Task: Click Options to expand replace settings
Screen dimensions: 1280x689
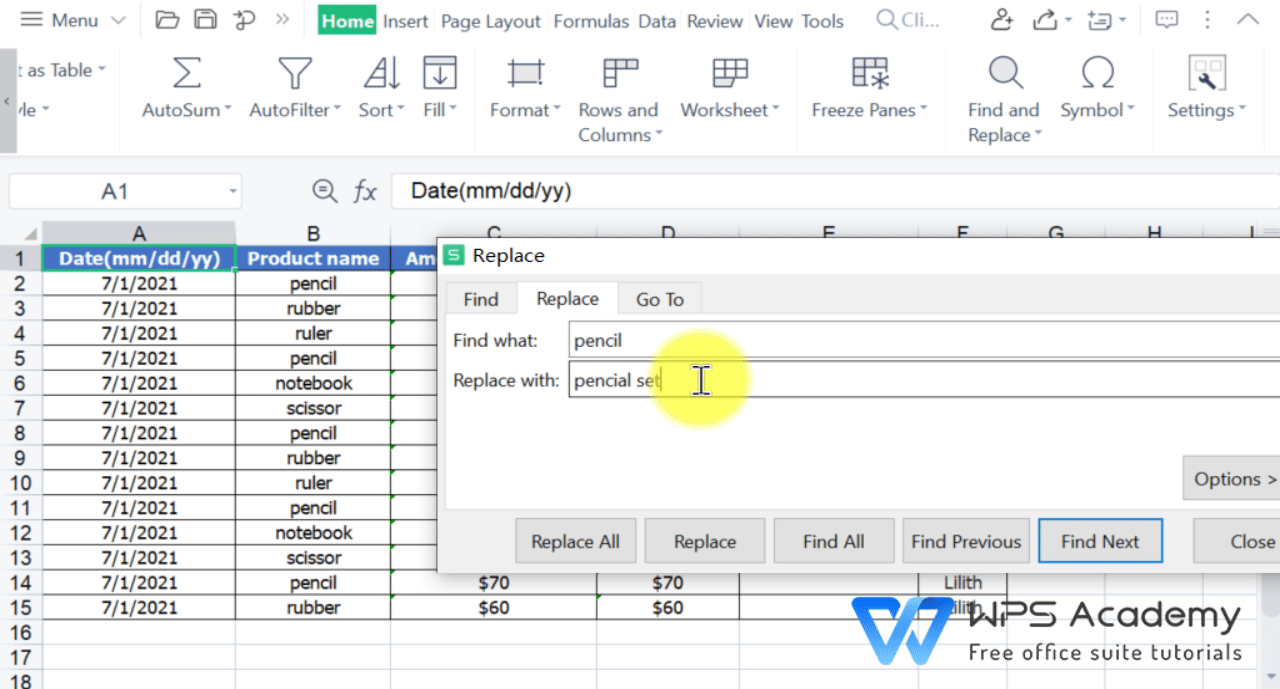Action: coord(1232,478)
